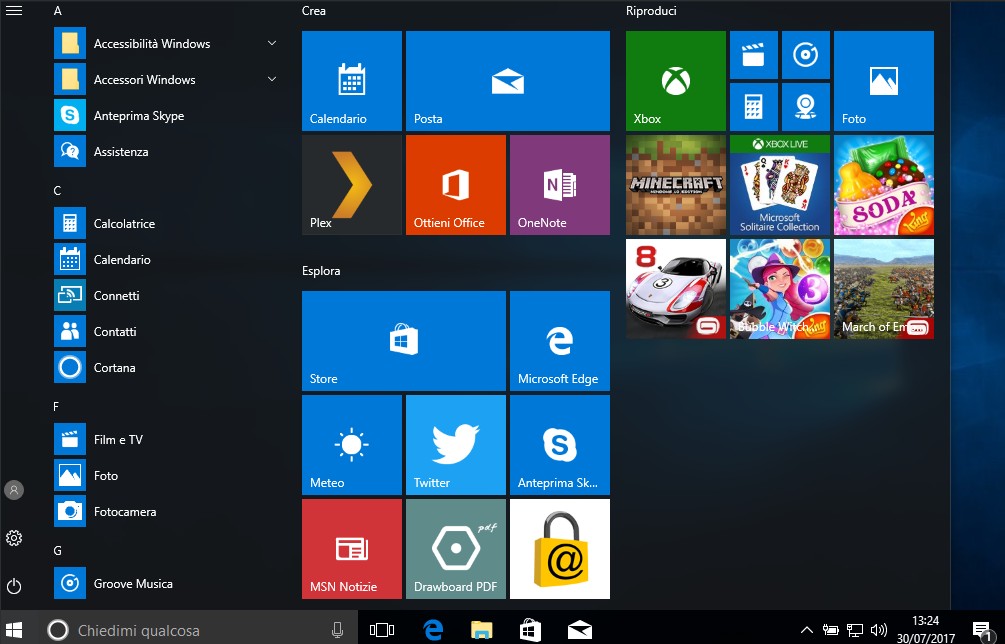Open the Anteprima Skype tile
1005x644 pixels.
pyautogui.click(x=560, y=445)
